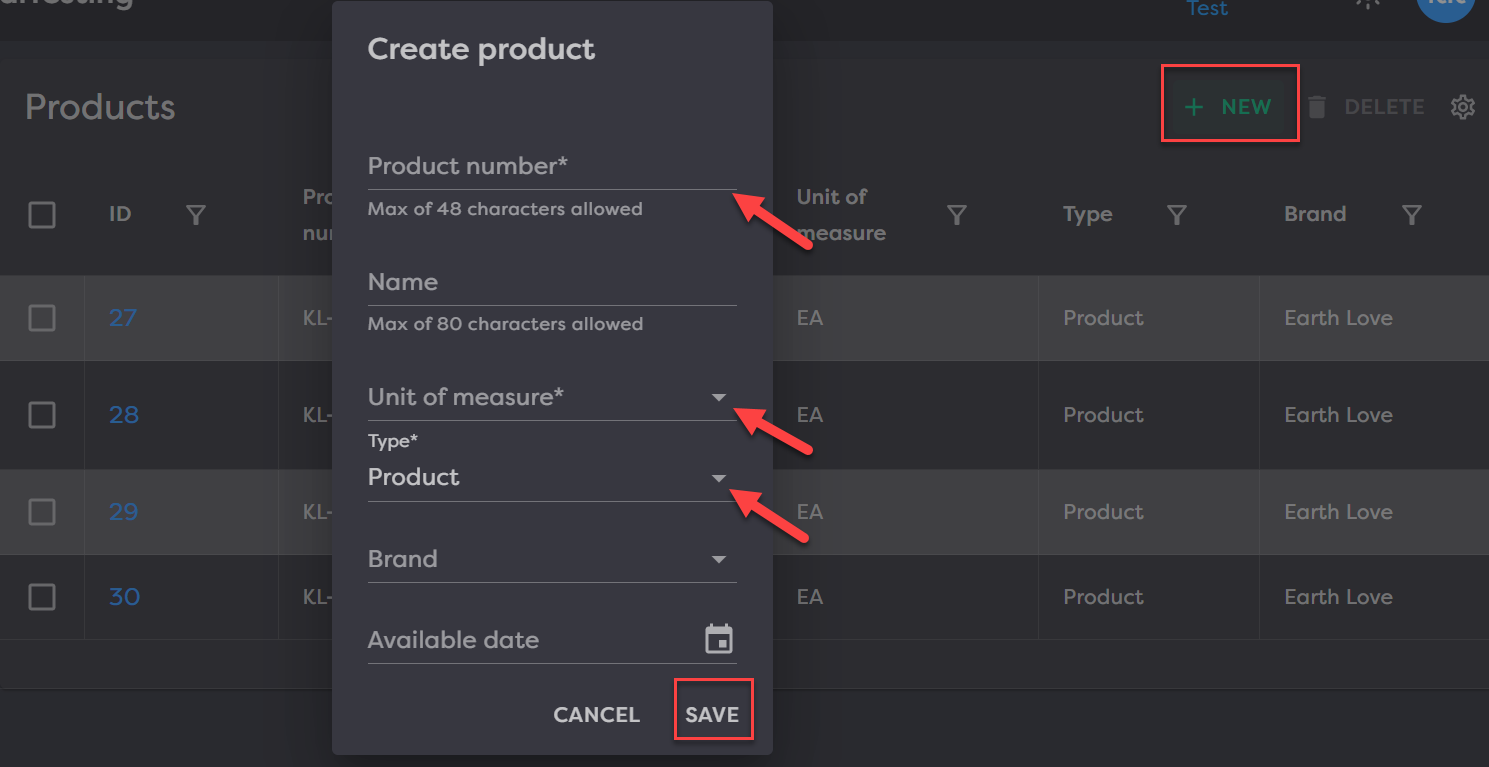Check the box for product row 27
Viewport: 1489px width, 767px height.
(x=42, y=318)
